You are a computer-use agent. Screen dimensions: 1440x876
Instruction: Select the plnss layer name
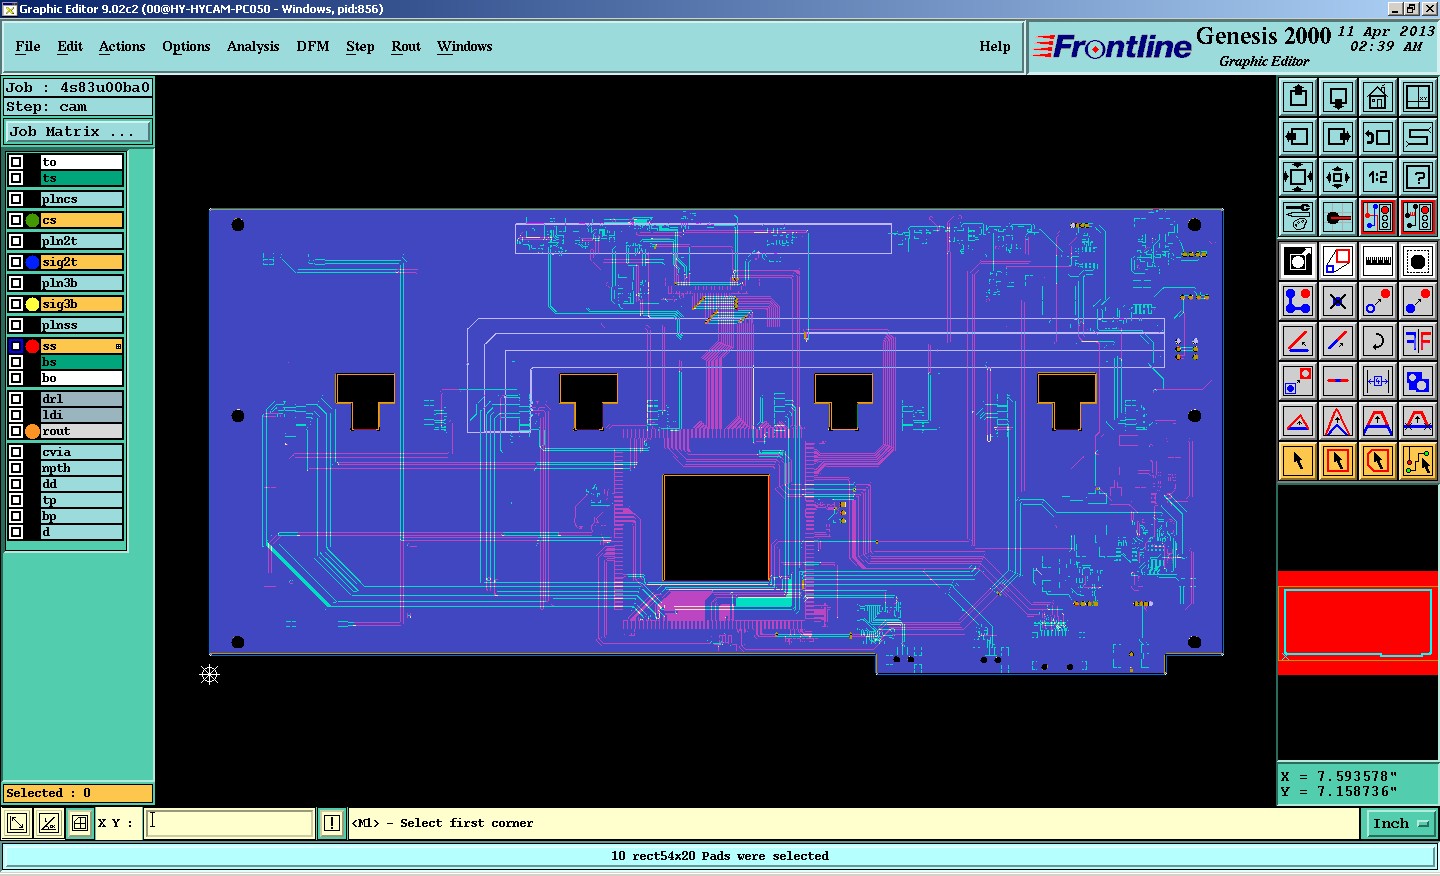[82, 325]
